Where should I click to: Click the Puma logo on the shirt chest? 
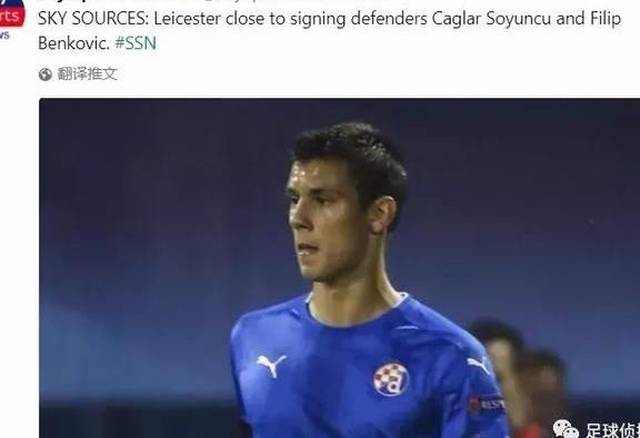pos(271,365)
